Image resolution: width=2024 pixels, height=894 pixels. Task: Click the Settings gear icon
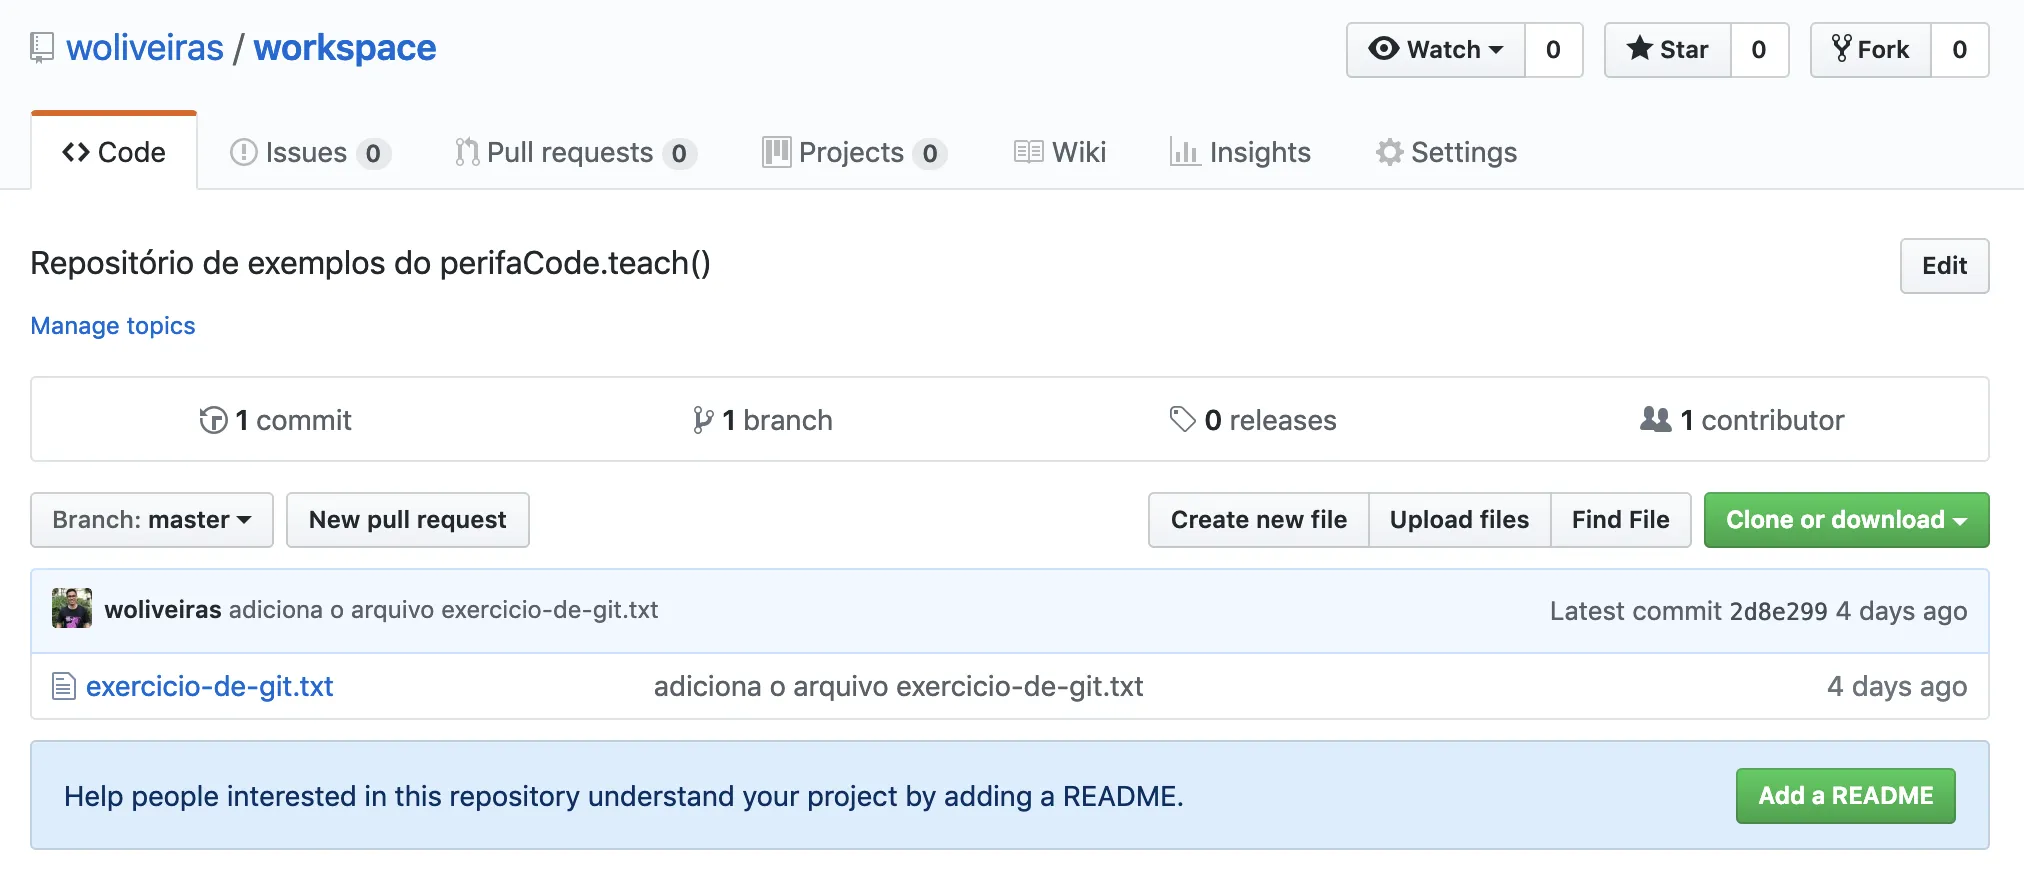tap(1389, 152)
